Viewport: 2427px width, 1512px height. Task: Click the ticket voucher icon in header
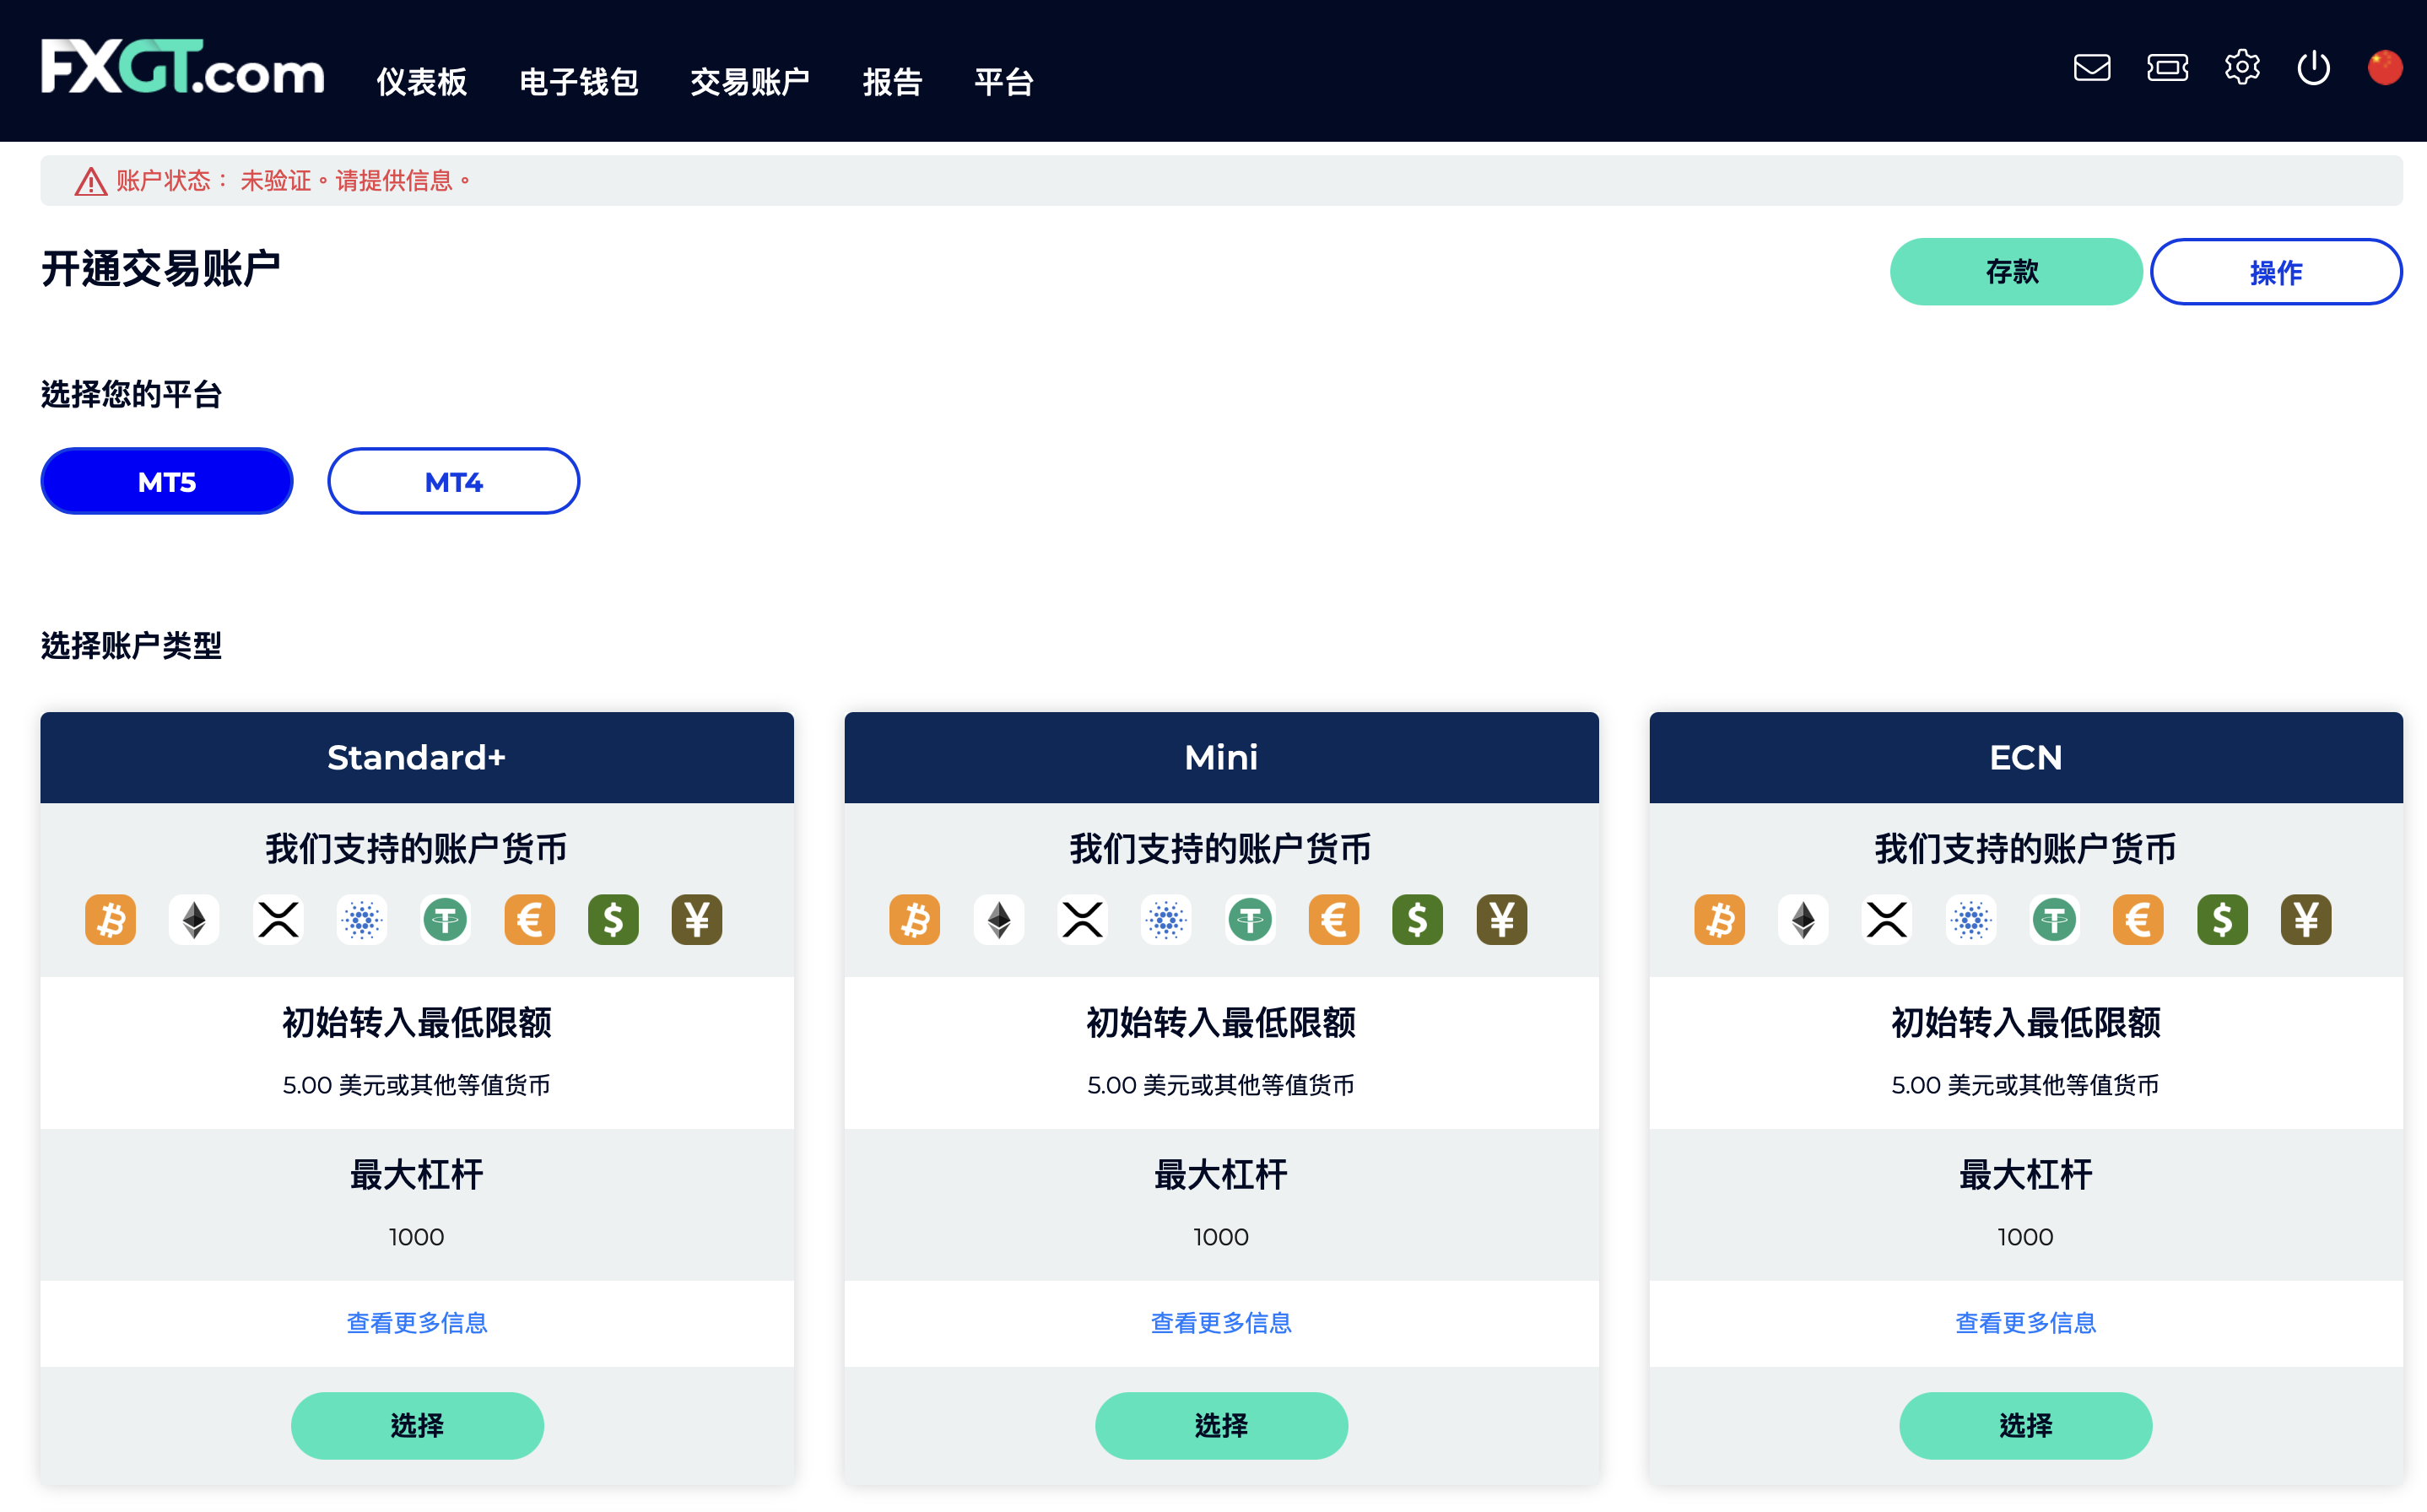pyautogui.click(x=2167, y=68)
